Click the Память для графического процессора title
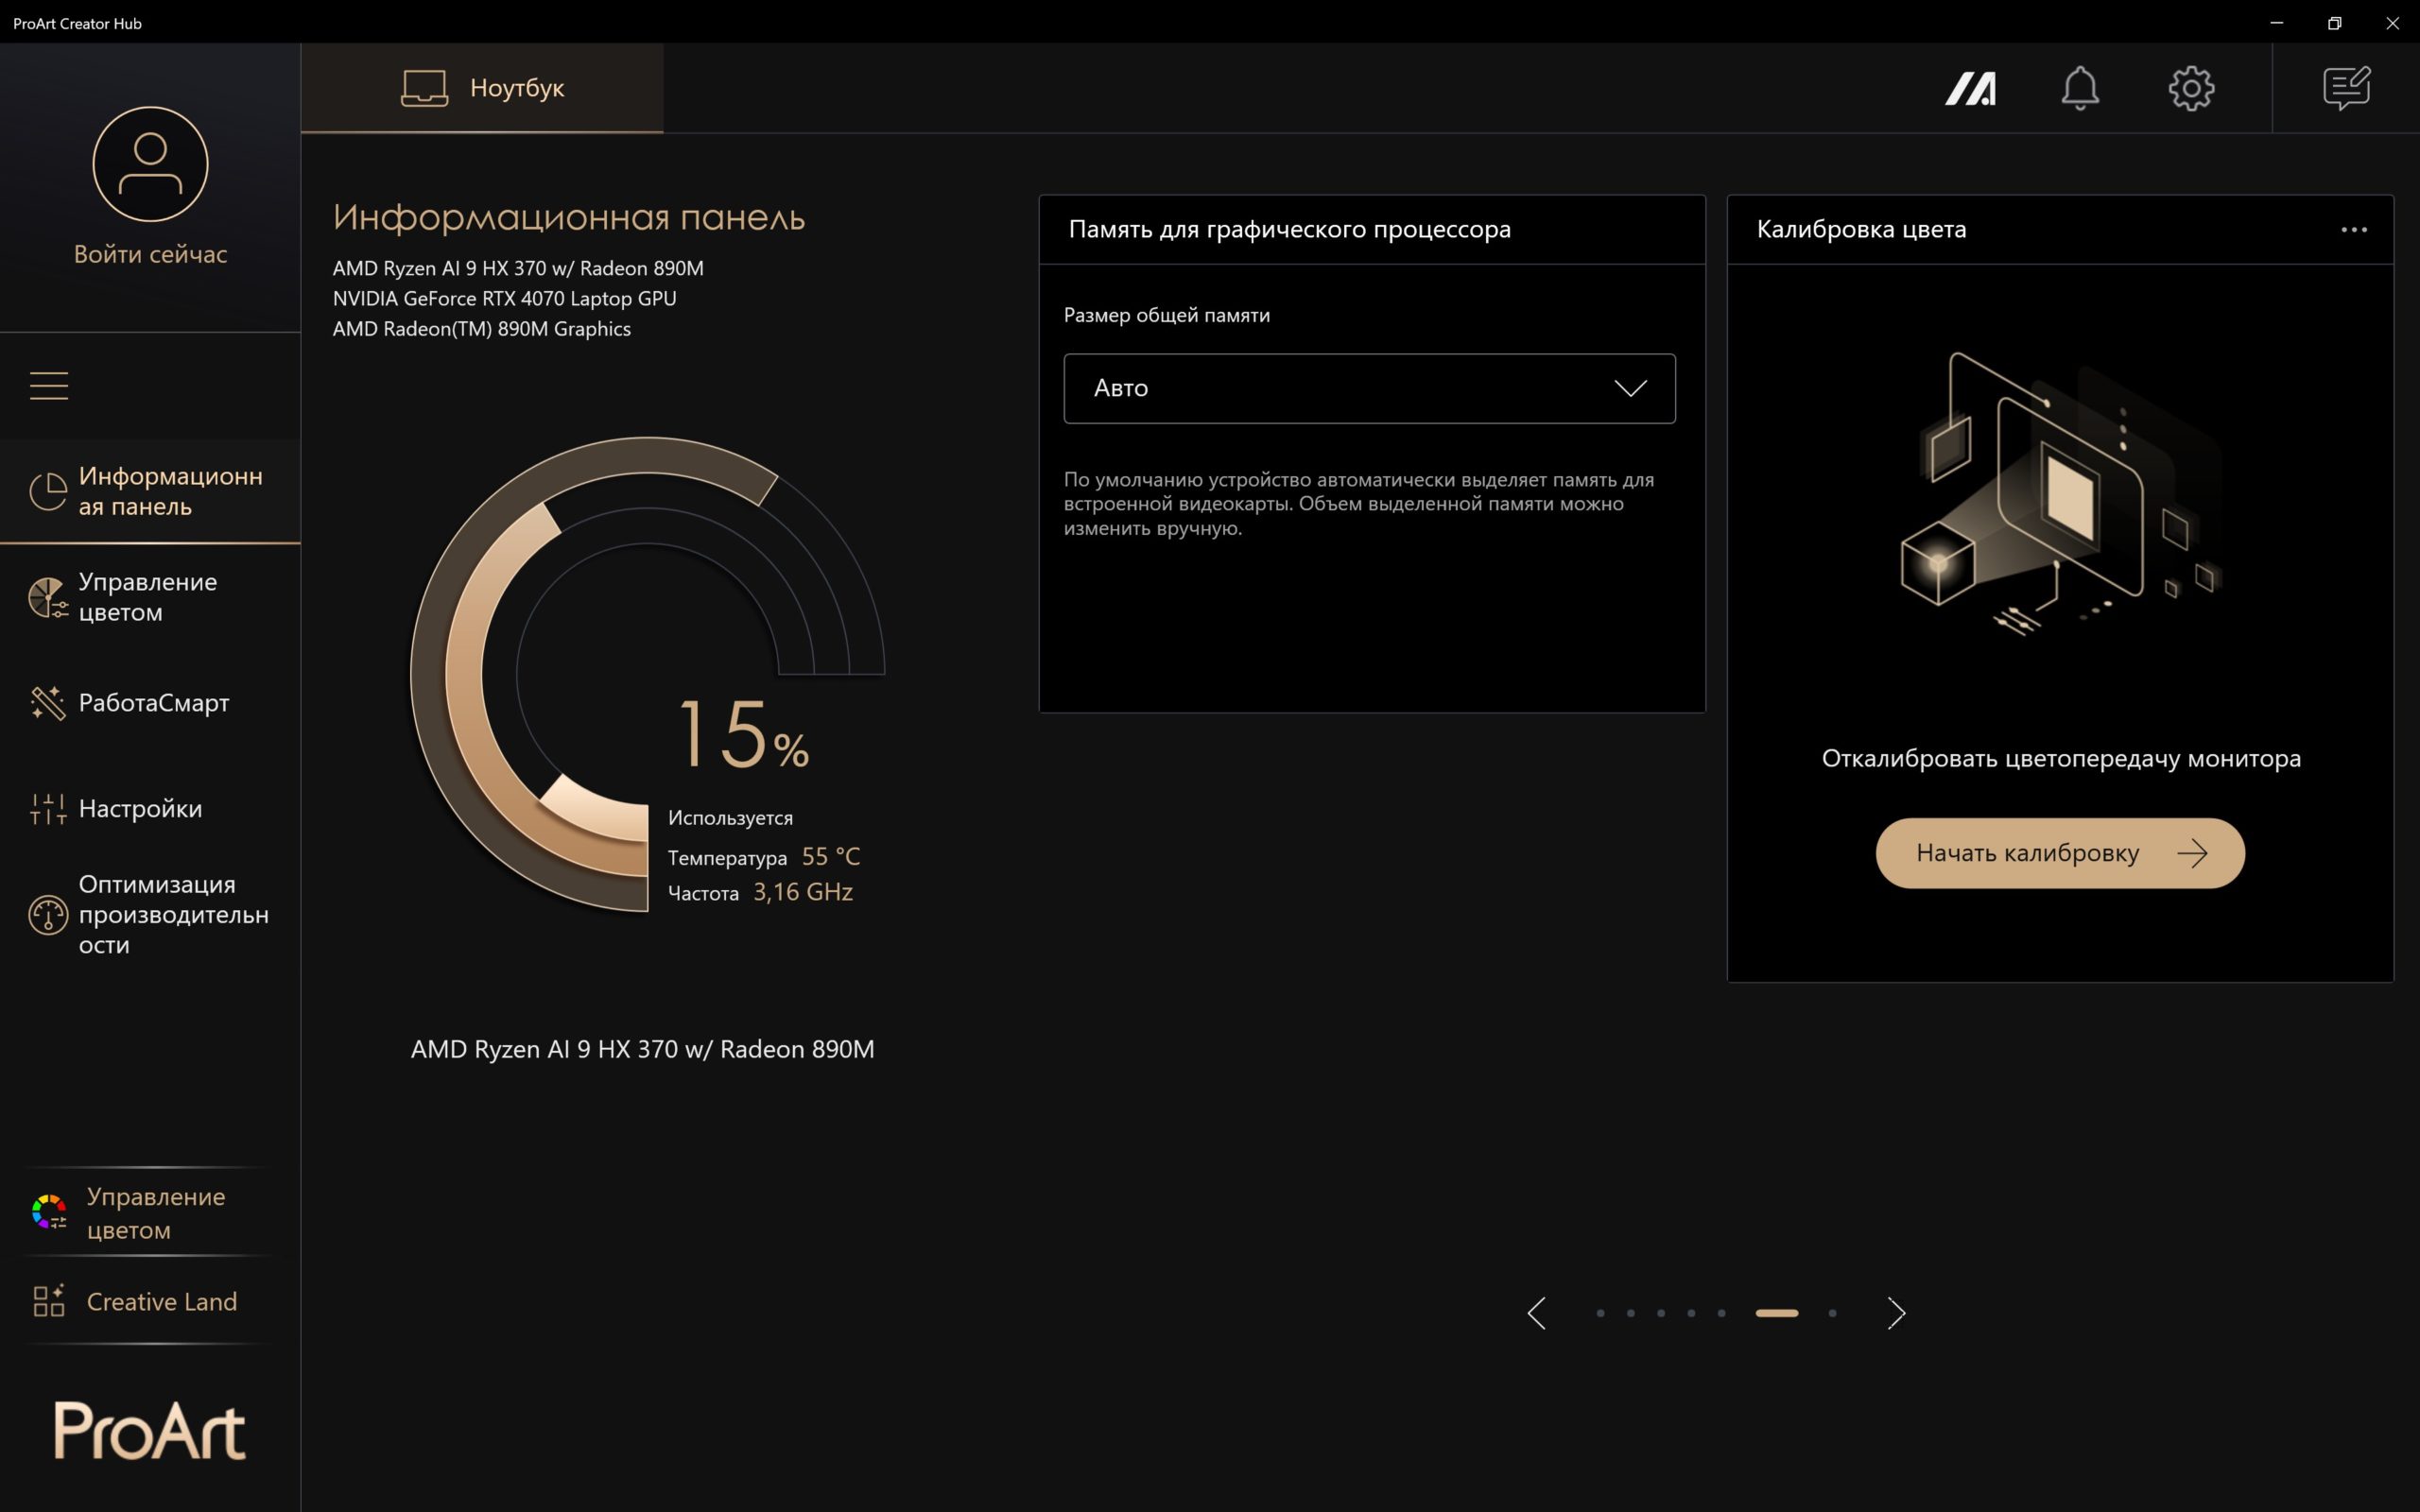 tap(1289, 229)
